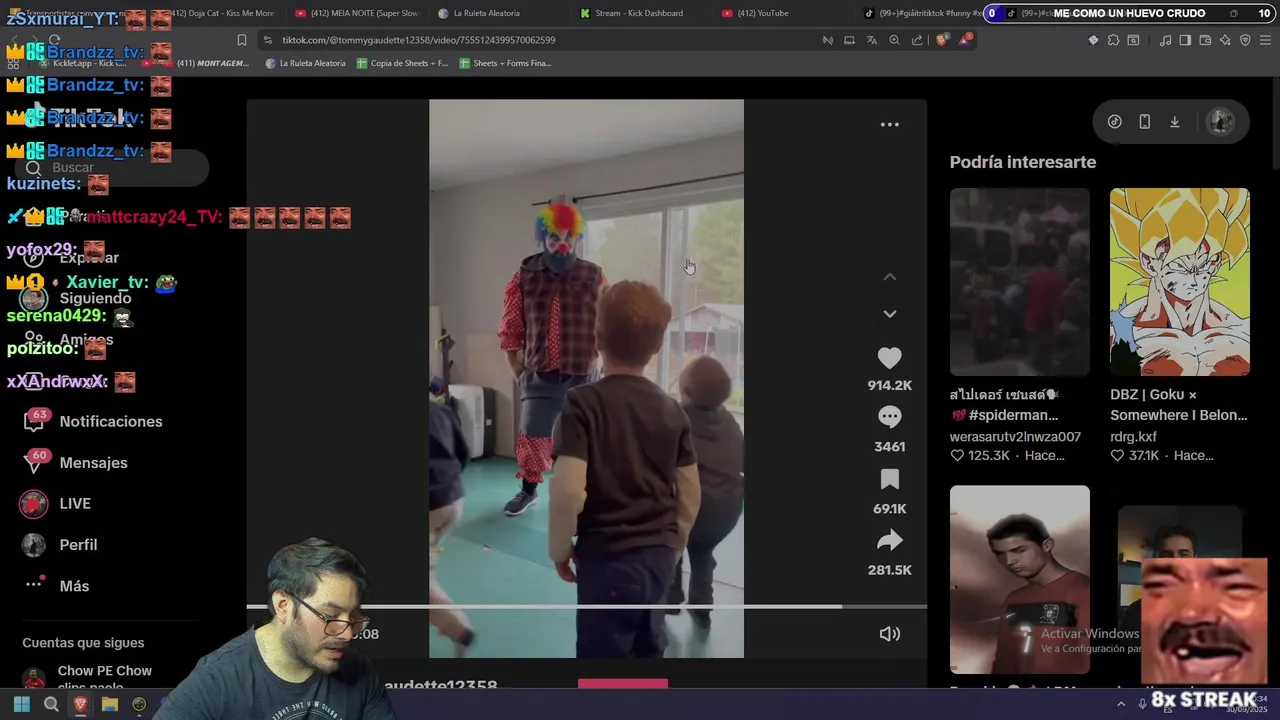Save the video with the bookmark icon
This screenshot has height=720, width=1280.
(x=889, y=479)
